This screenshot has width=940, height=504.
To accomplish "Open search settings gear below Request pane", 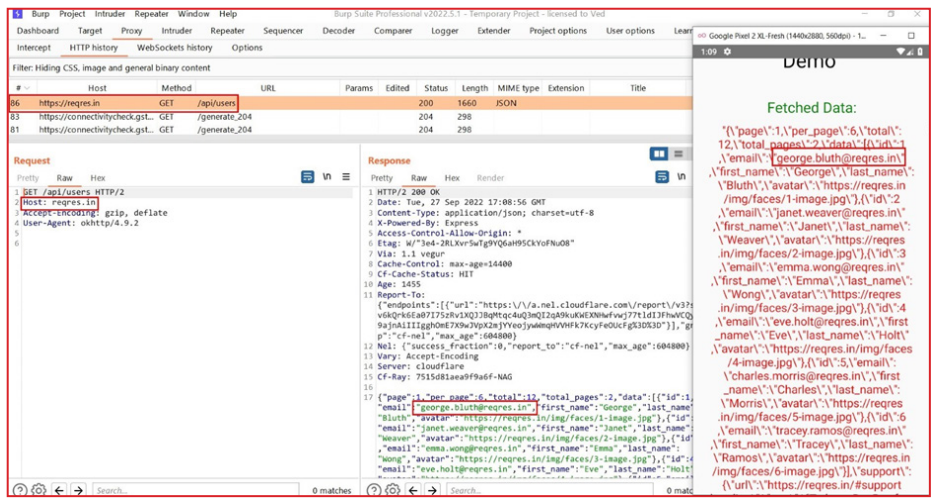I will (x=38, y=490).
